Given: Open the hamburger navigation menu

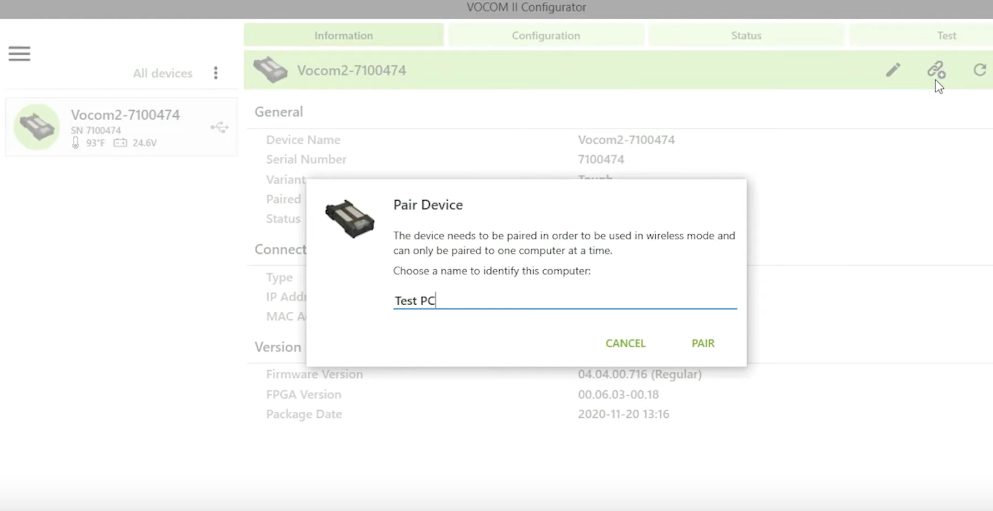Looking at the screenshot, I should pyautogui.click(x=19, y=54).
